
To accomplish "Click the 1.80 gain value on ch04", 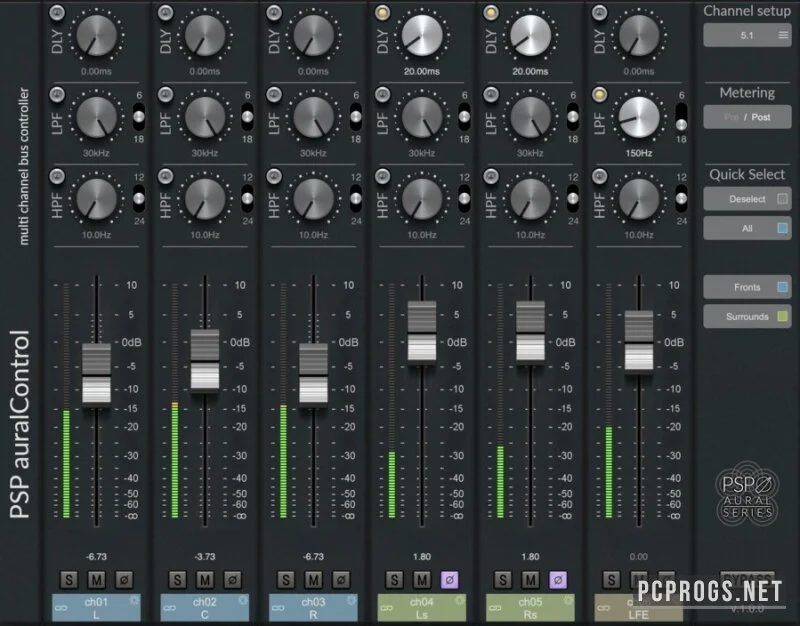I will [x=422, y=557].
